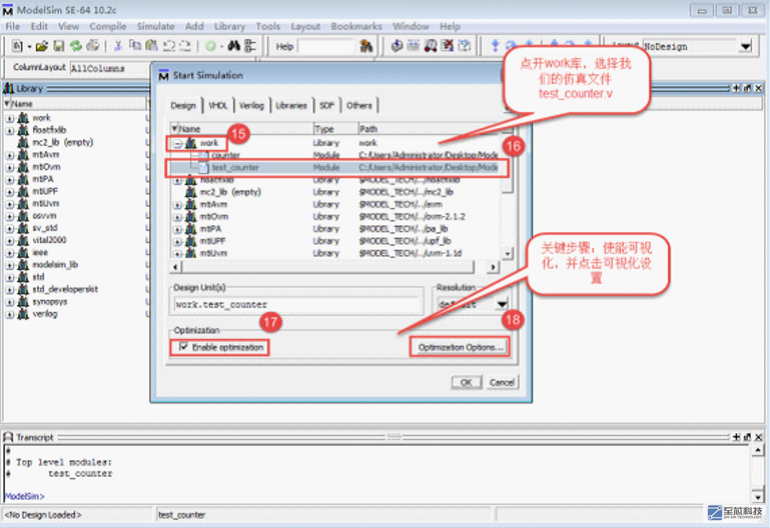
Task: Switch to the Verilog tab
Action: pyautogui.click(x=251, y=106)
